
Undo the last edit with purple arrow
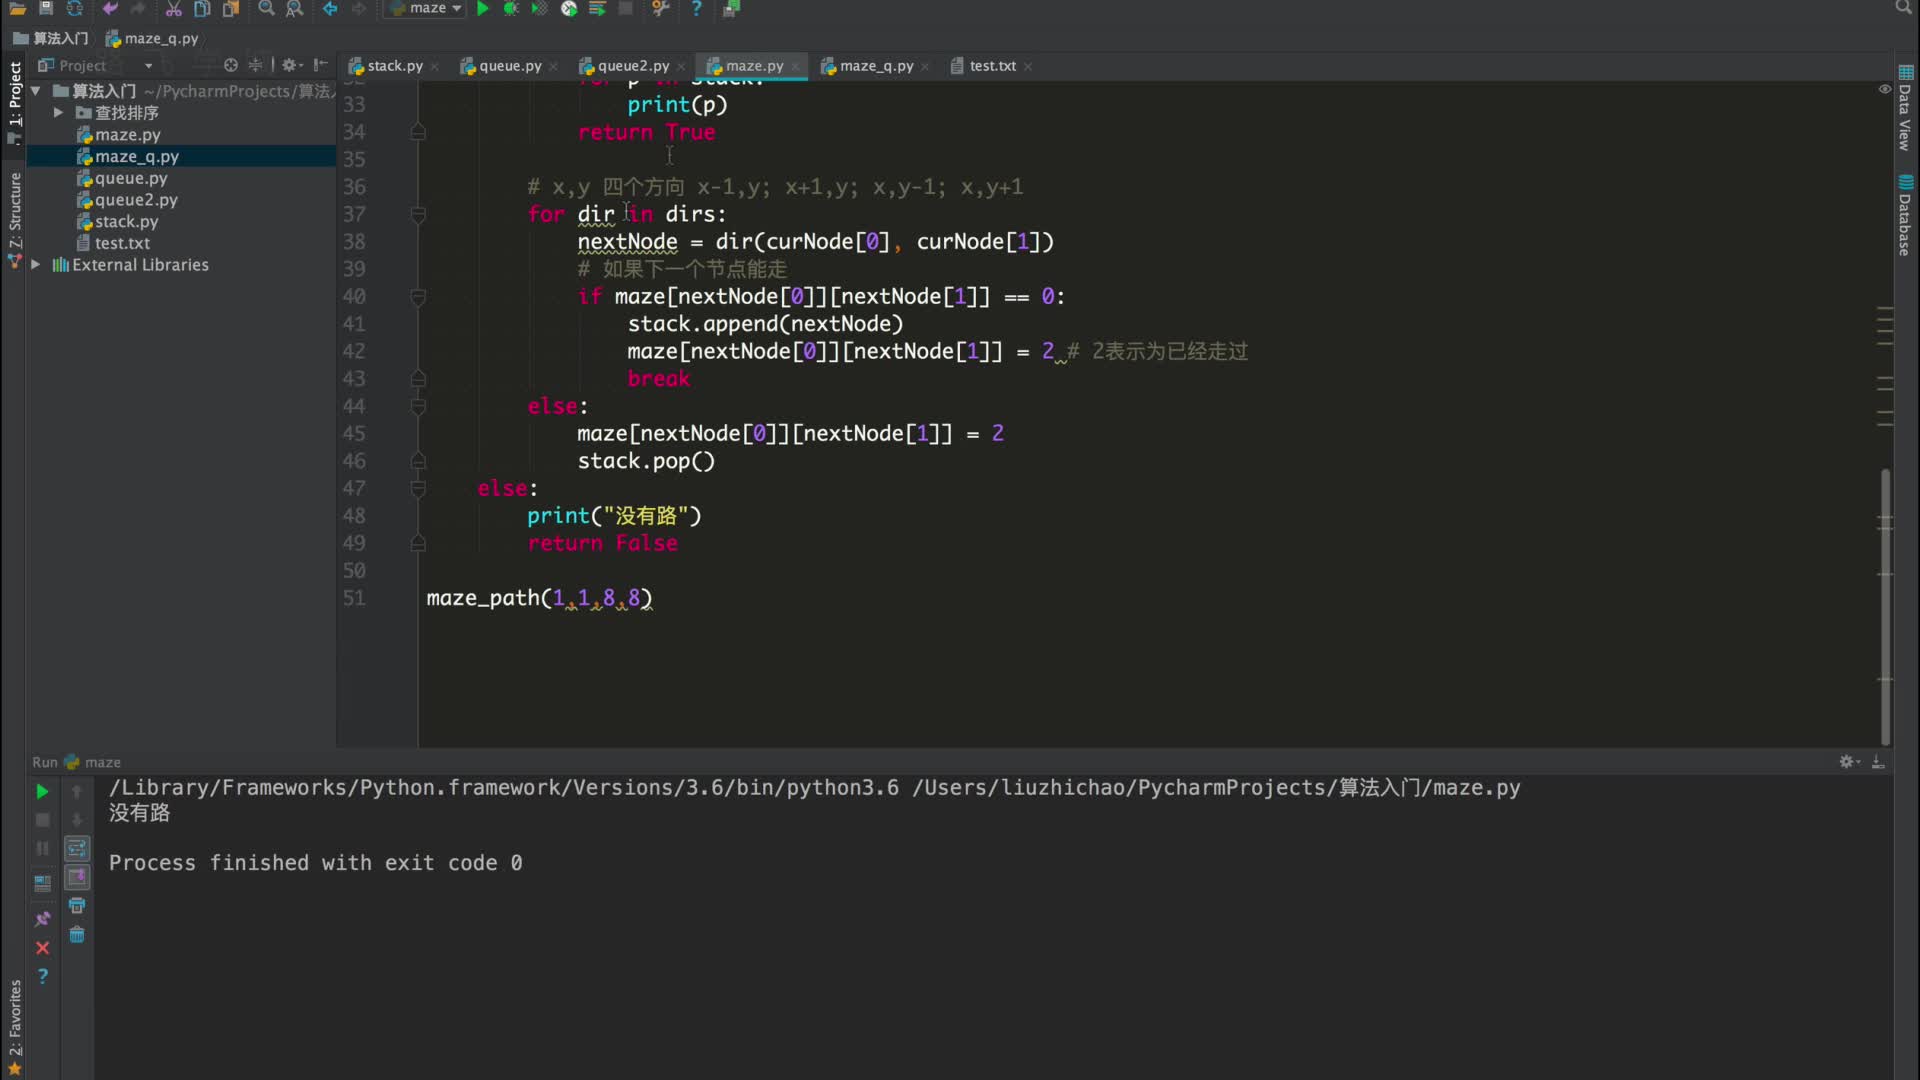pyautogui.click(x=109, y=8)
